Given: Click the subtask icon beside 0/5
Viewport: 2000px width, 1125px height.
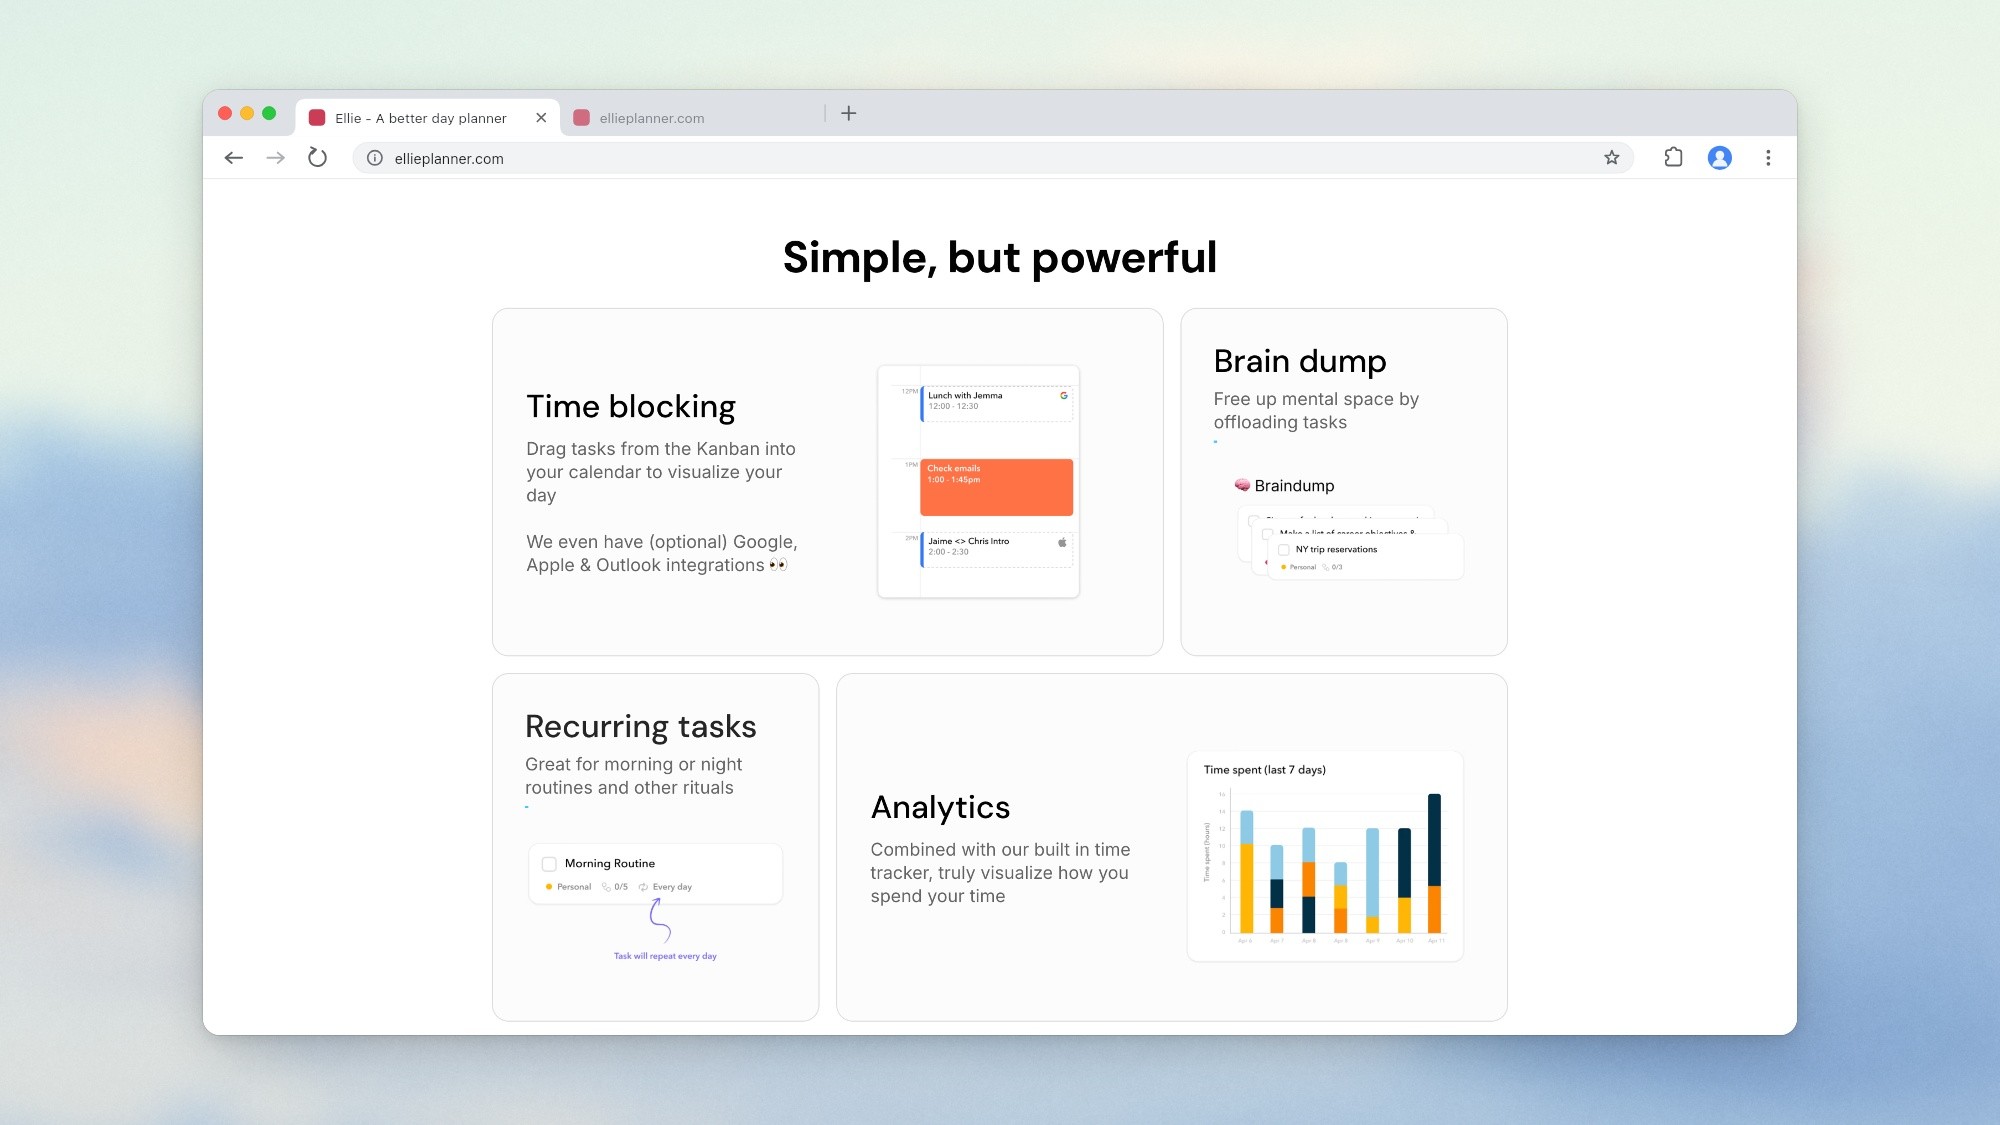Looking at the screenshot, I should [x=606, y=887].
